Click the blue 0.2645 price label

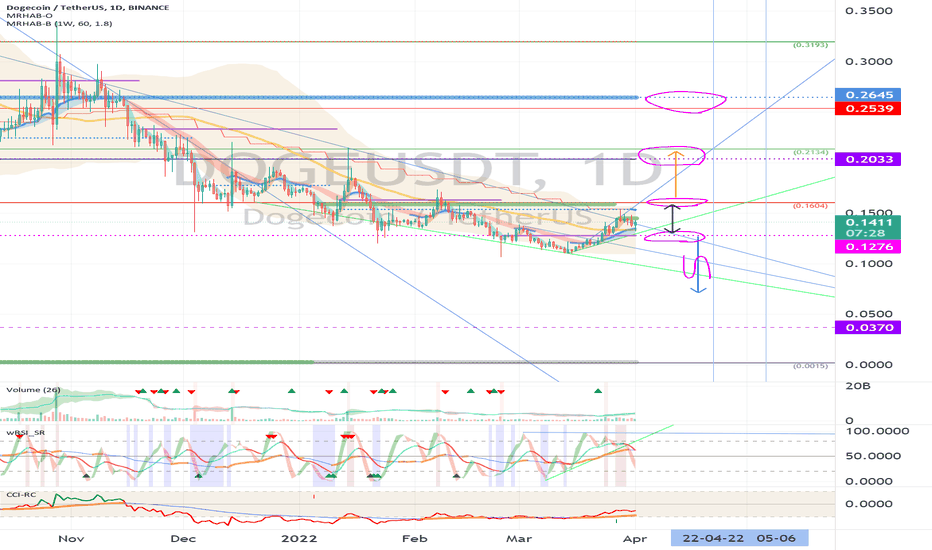click(868, 95)
